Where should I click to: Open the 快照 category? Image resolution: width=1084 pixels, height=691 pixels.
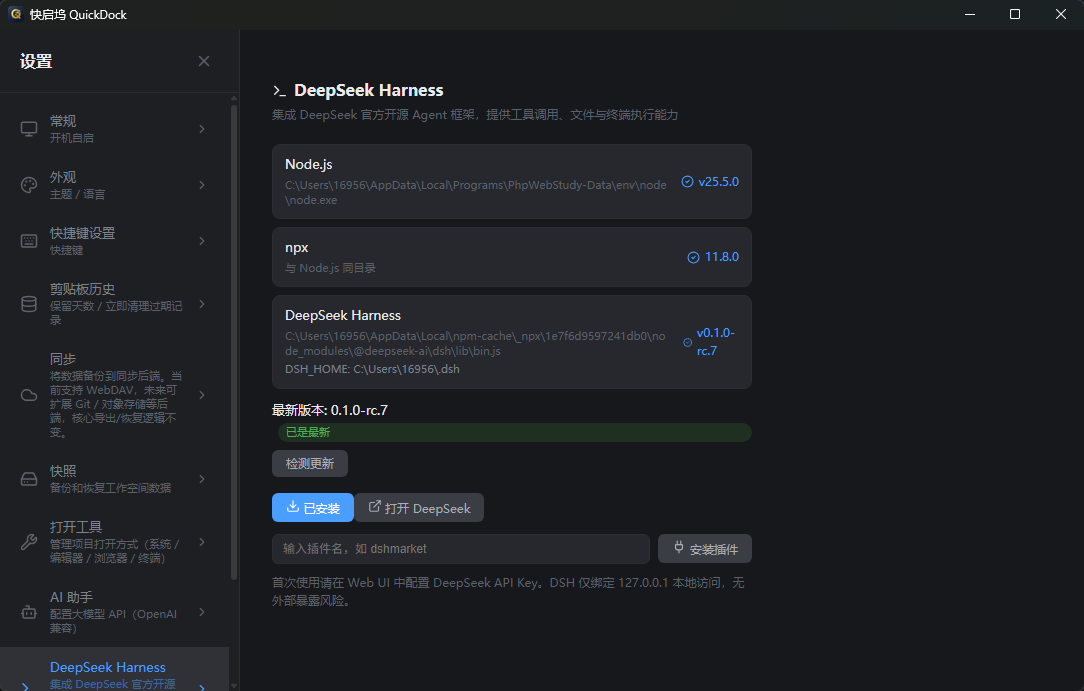pyautogui.click(x=115, y=479)
